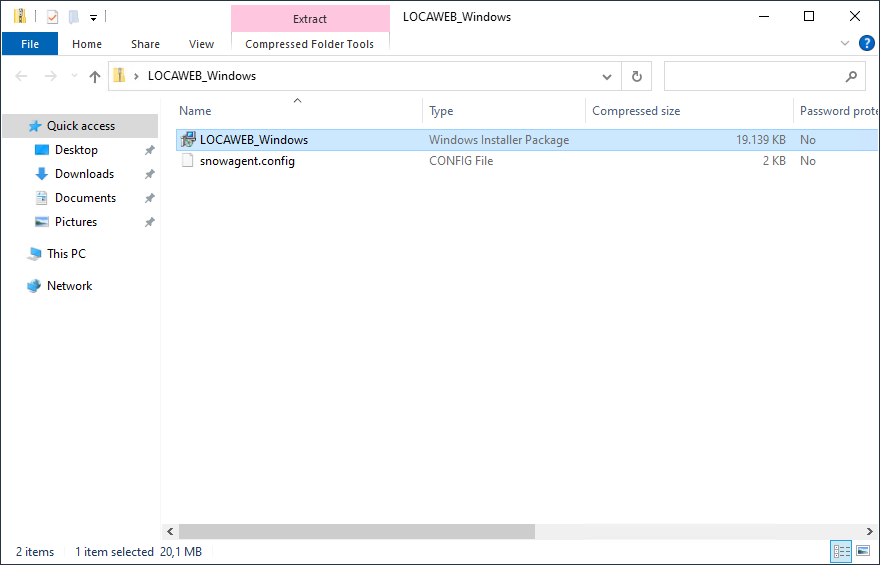Click the horizontal scrollbar right arrow

[x=869, y=531]
